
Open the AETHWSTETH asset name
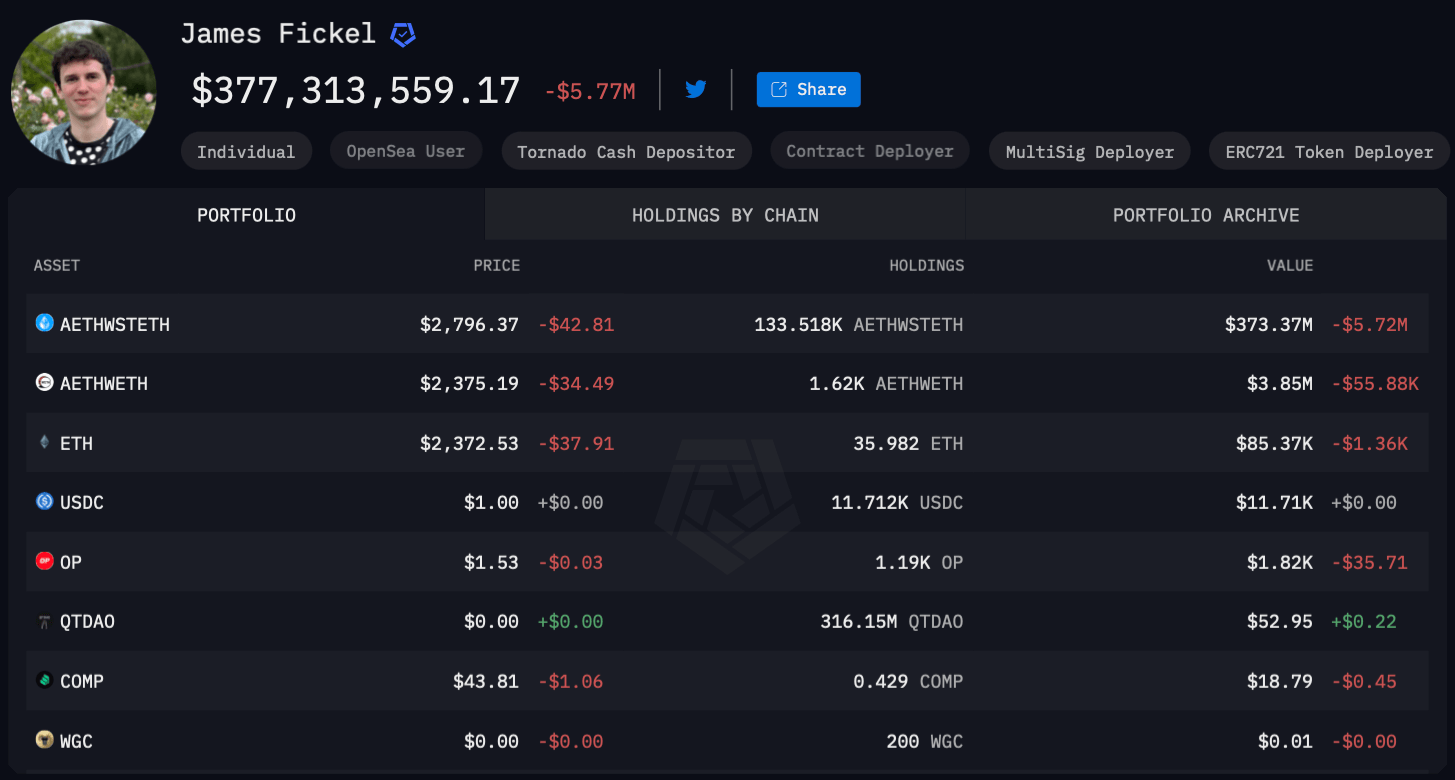point(115,324)
